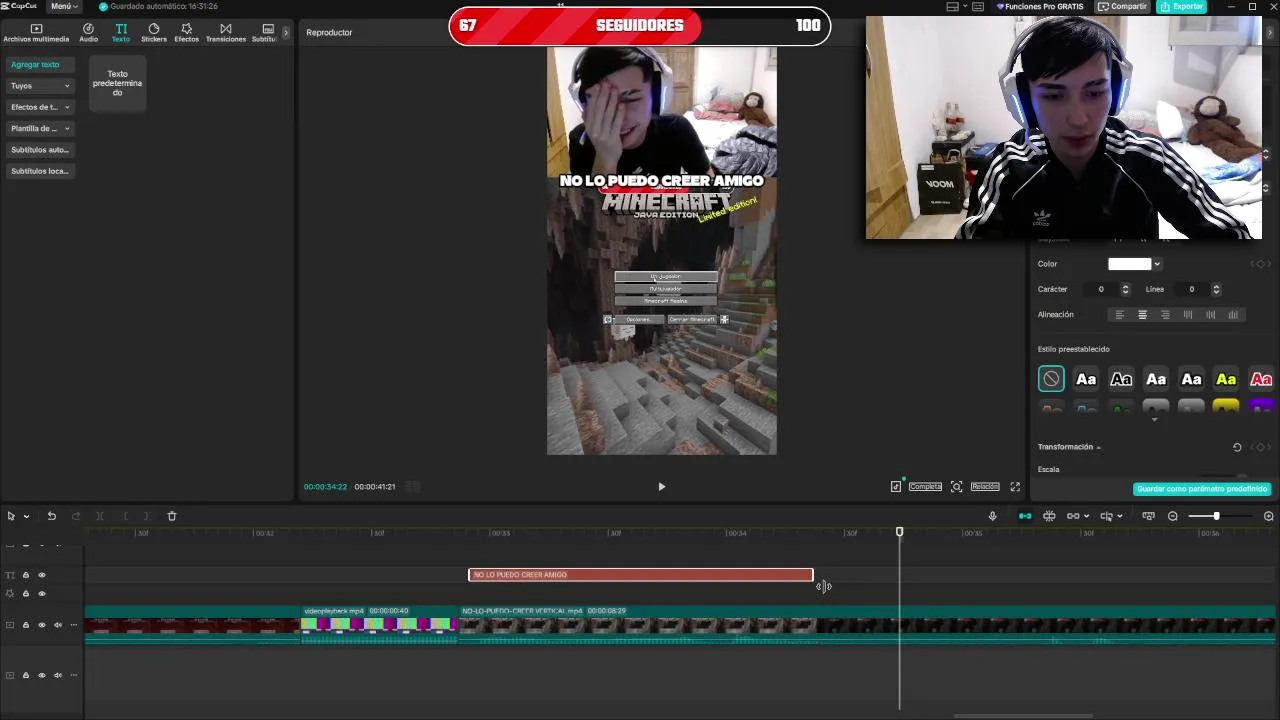Select the NO LO PUEDO CREER AMIGO text clip
Image resolution: width=1280 pixels, height=720 pixels.
tap(640, 575)
